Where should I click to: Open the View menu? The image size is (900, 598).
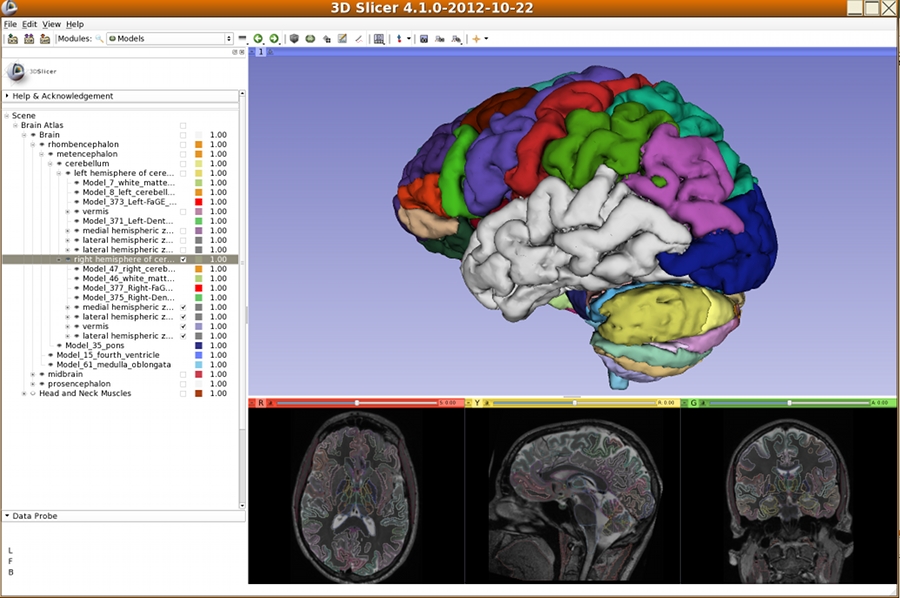point(51,24)
